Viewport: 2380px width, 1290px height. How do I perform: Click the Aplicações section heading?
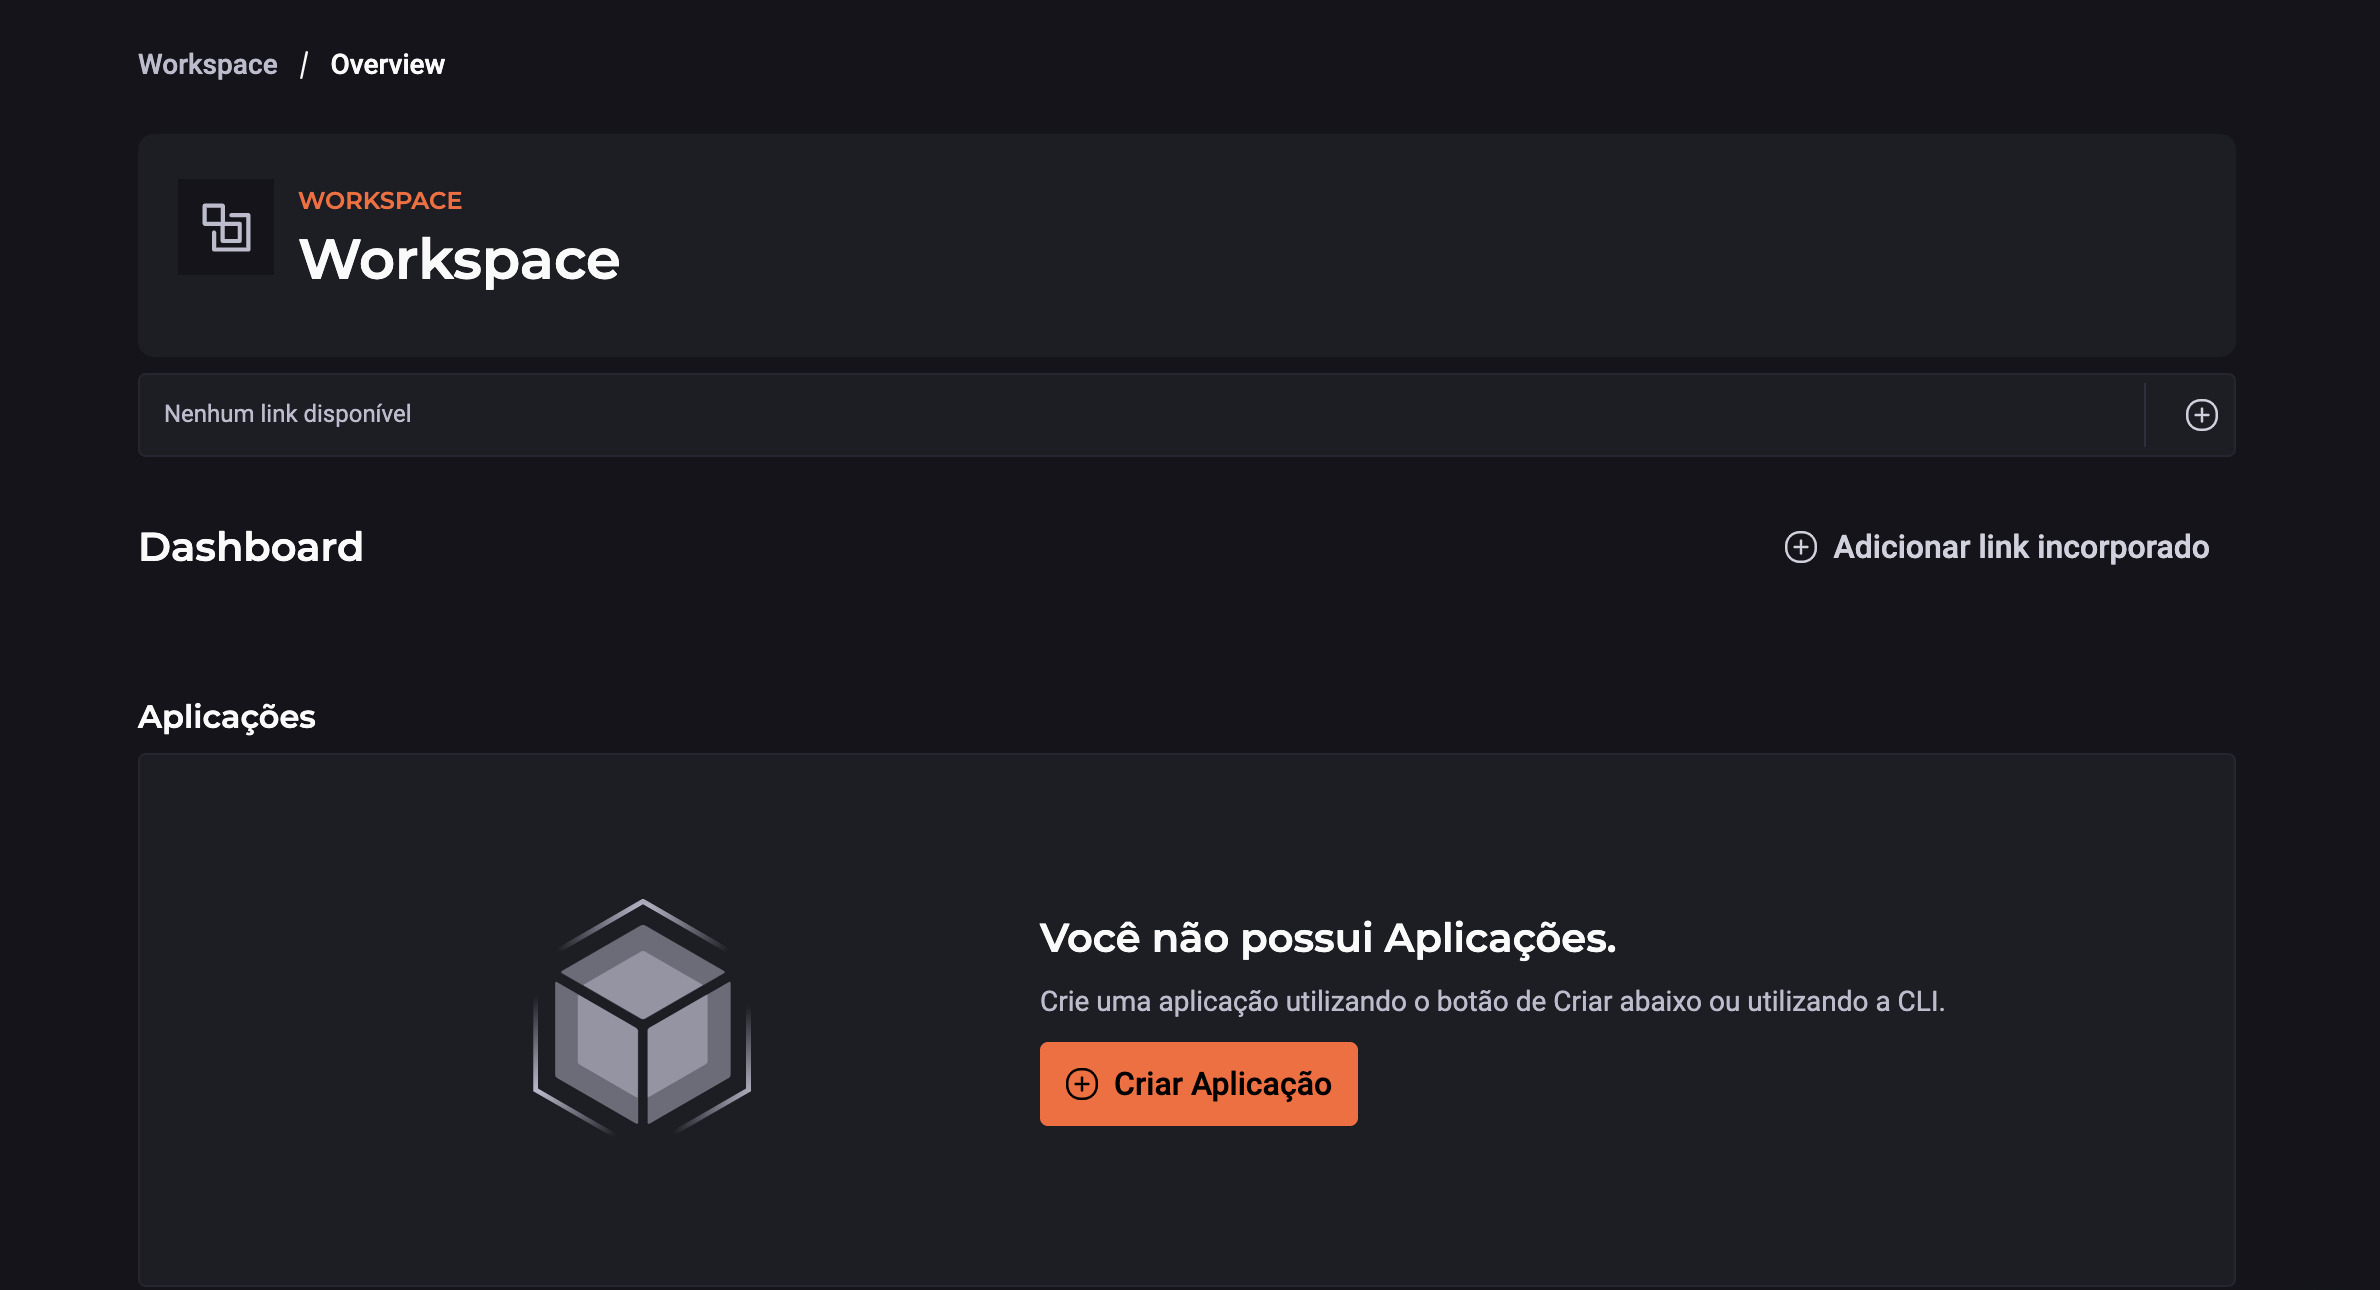click(227, 717)
